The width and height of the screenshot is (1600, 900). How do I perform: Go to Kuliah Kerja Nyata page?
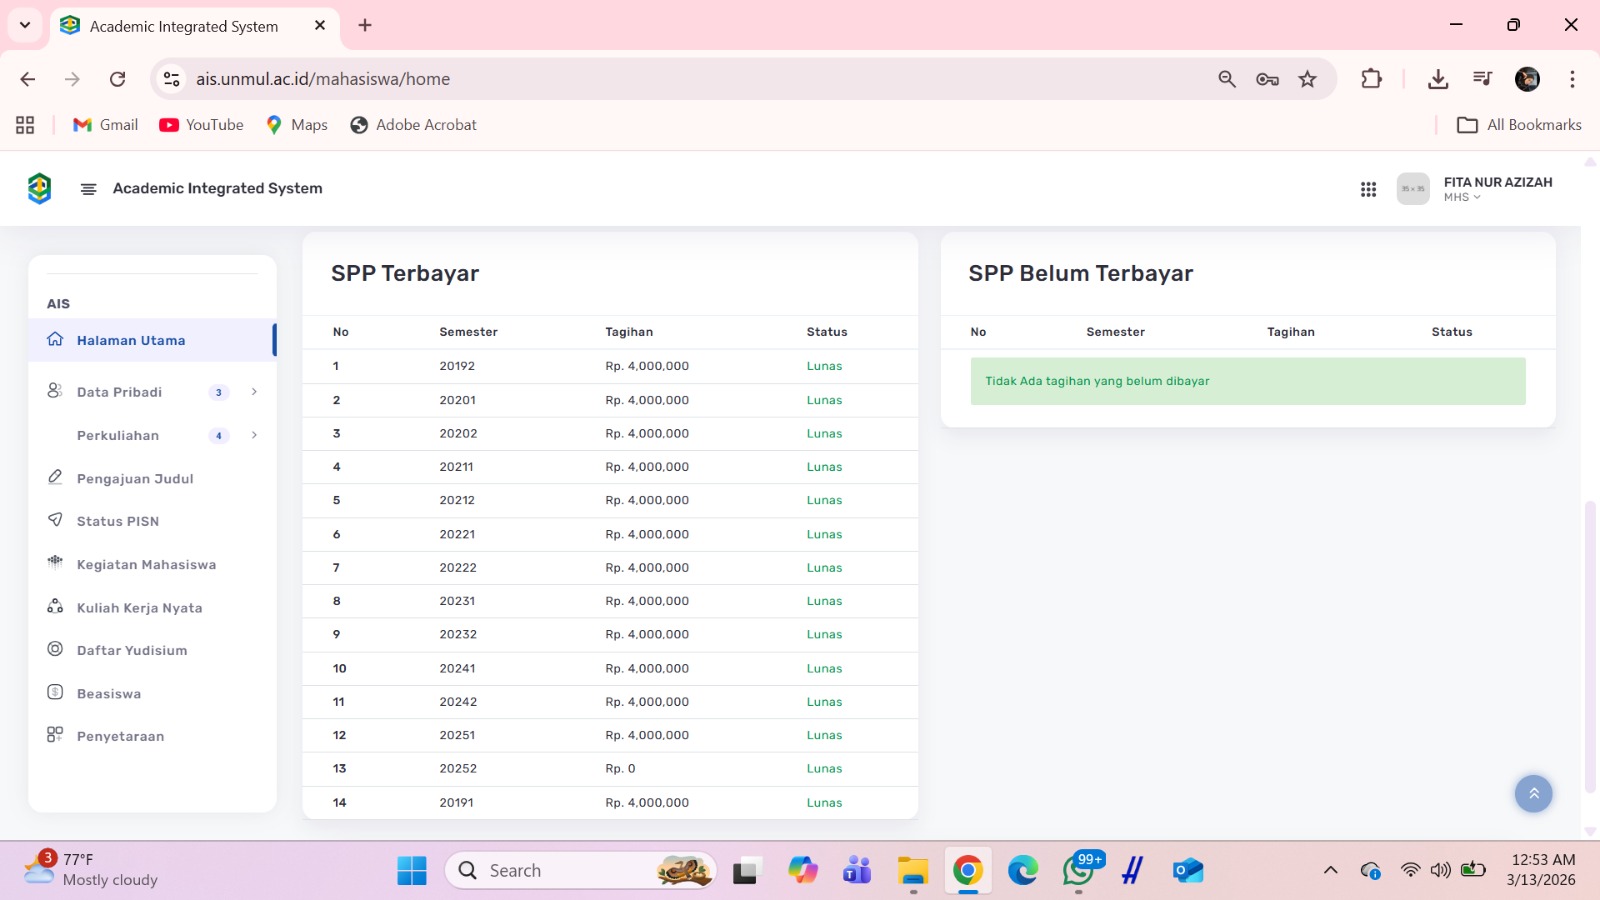click(x=139, y=608)
